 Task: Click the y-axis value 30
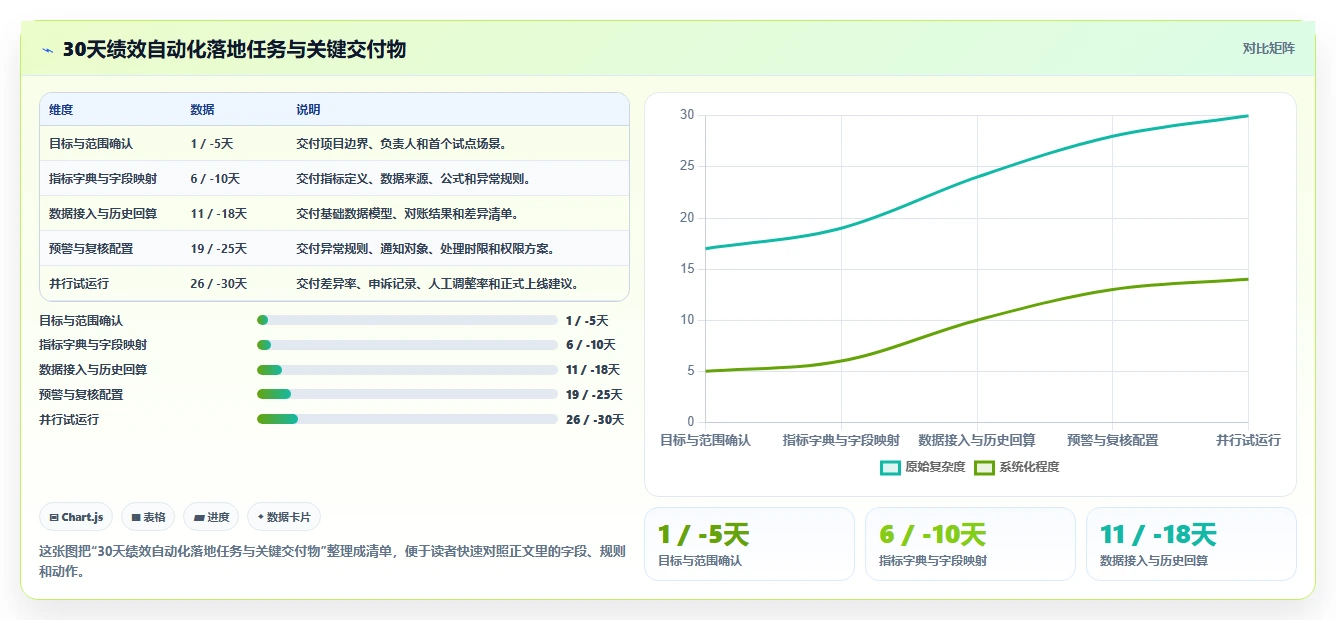(x=686, y=115)
